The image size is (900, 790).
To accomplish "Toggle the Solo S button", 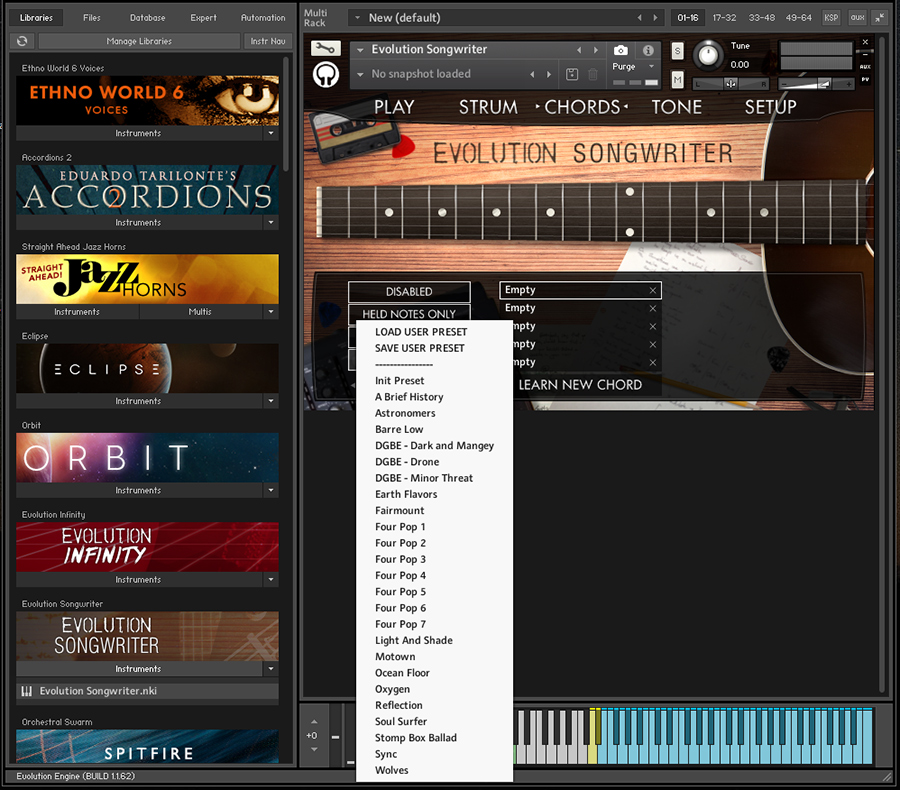I will click(677, 51).
